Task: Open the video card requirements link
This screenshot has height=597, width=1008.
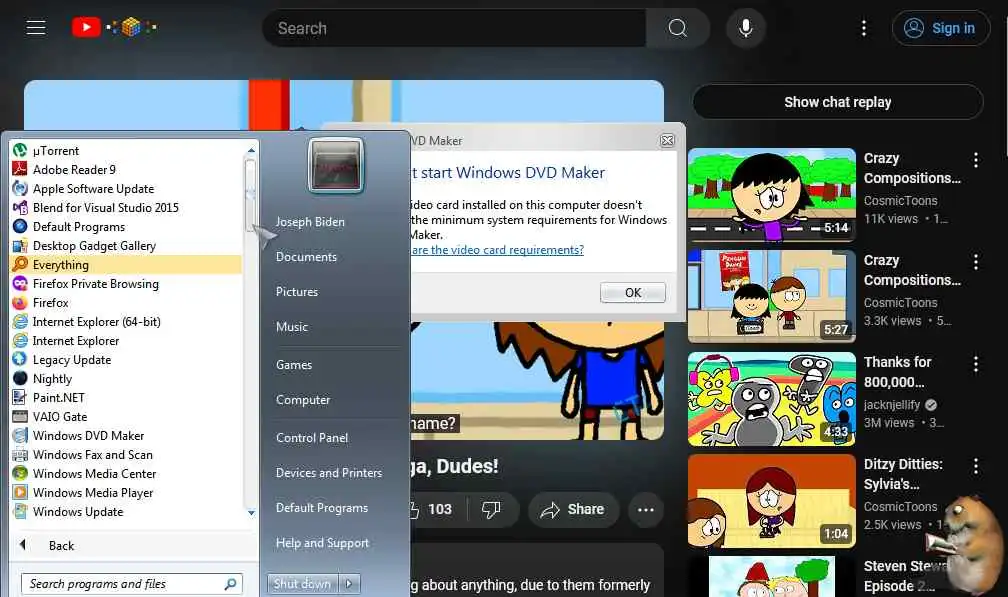Action: click(x=498, y=250)
